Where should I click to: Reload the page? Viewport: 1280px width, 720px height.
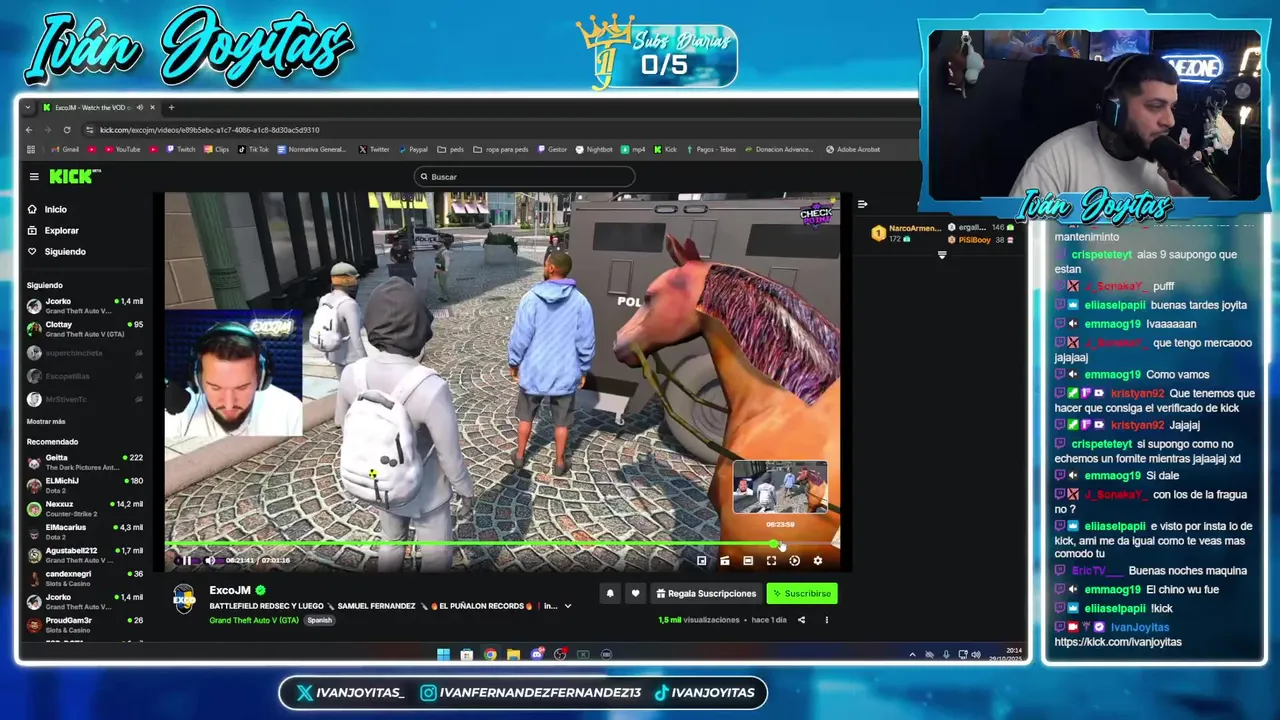pos(67,130)
